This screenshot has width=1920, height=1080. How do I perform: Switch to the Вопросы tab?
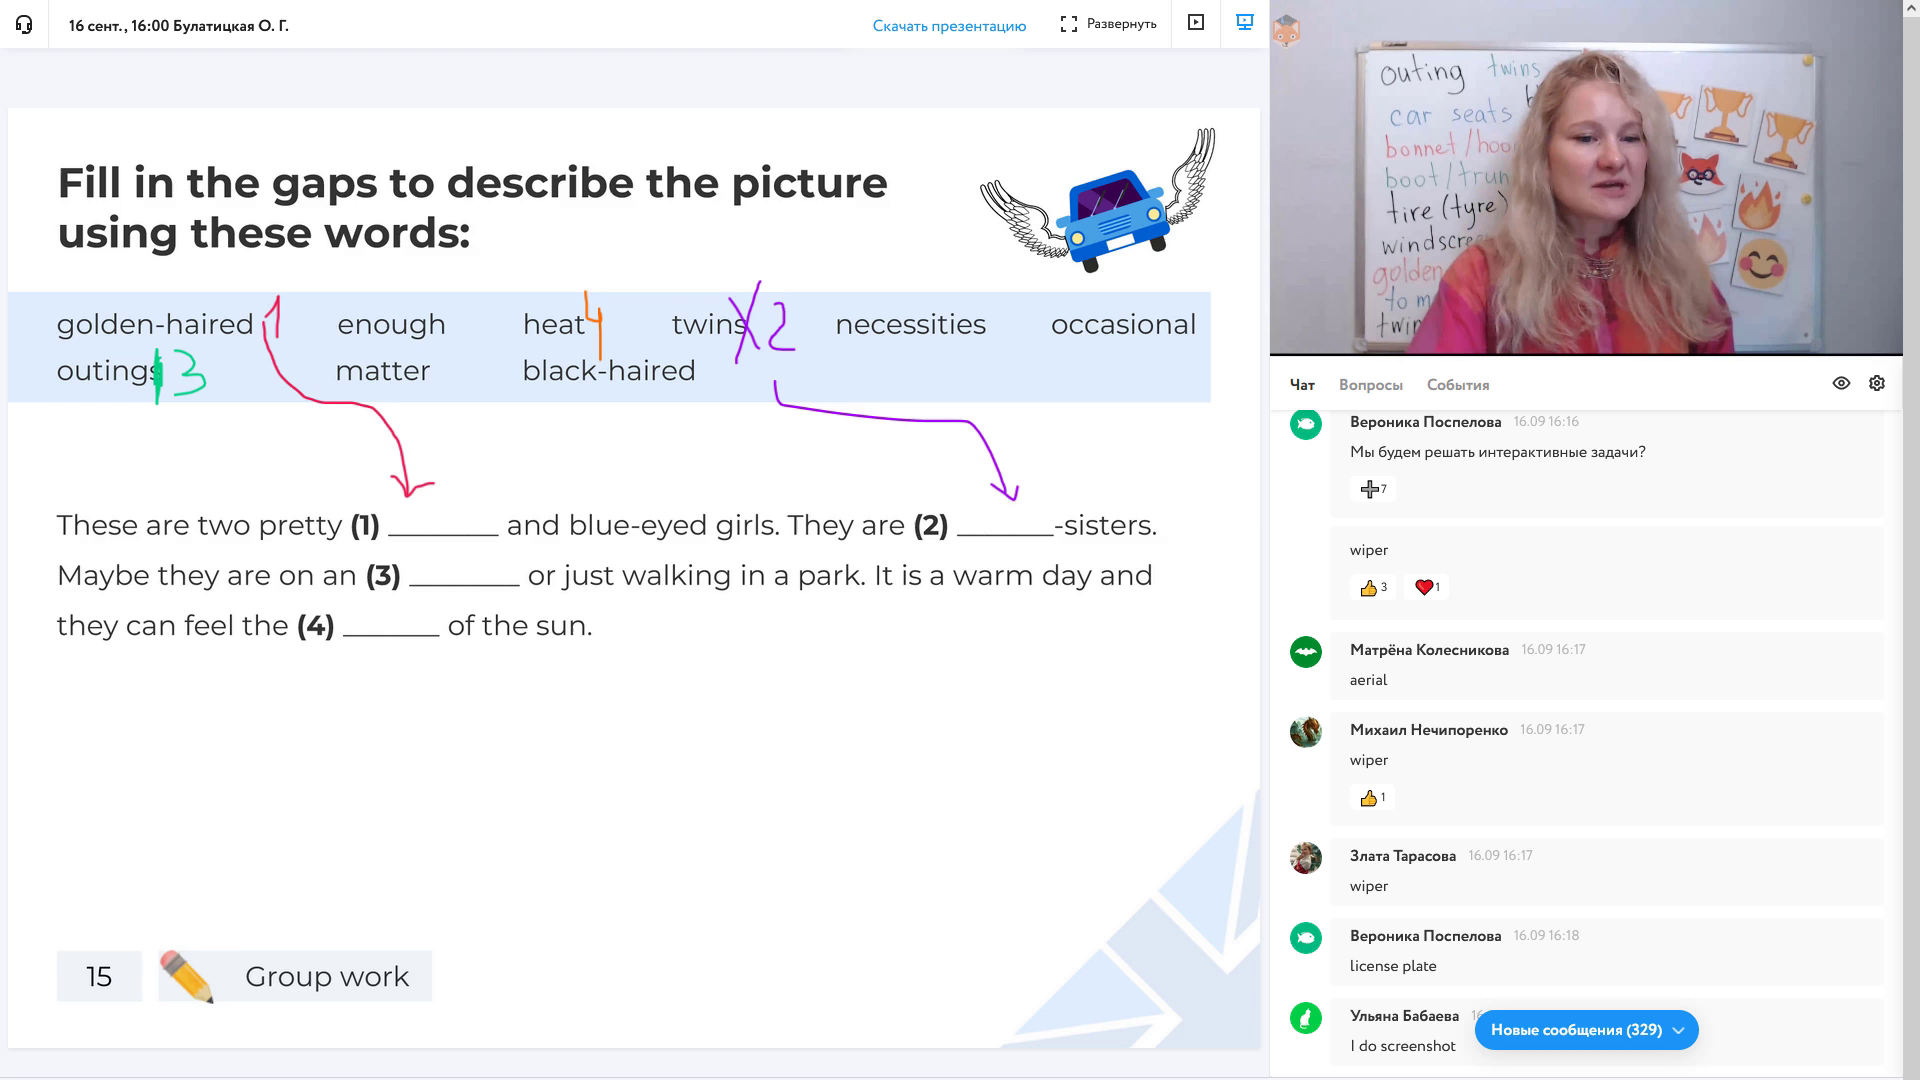(x=1370, y=385)
